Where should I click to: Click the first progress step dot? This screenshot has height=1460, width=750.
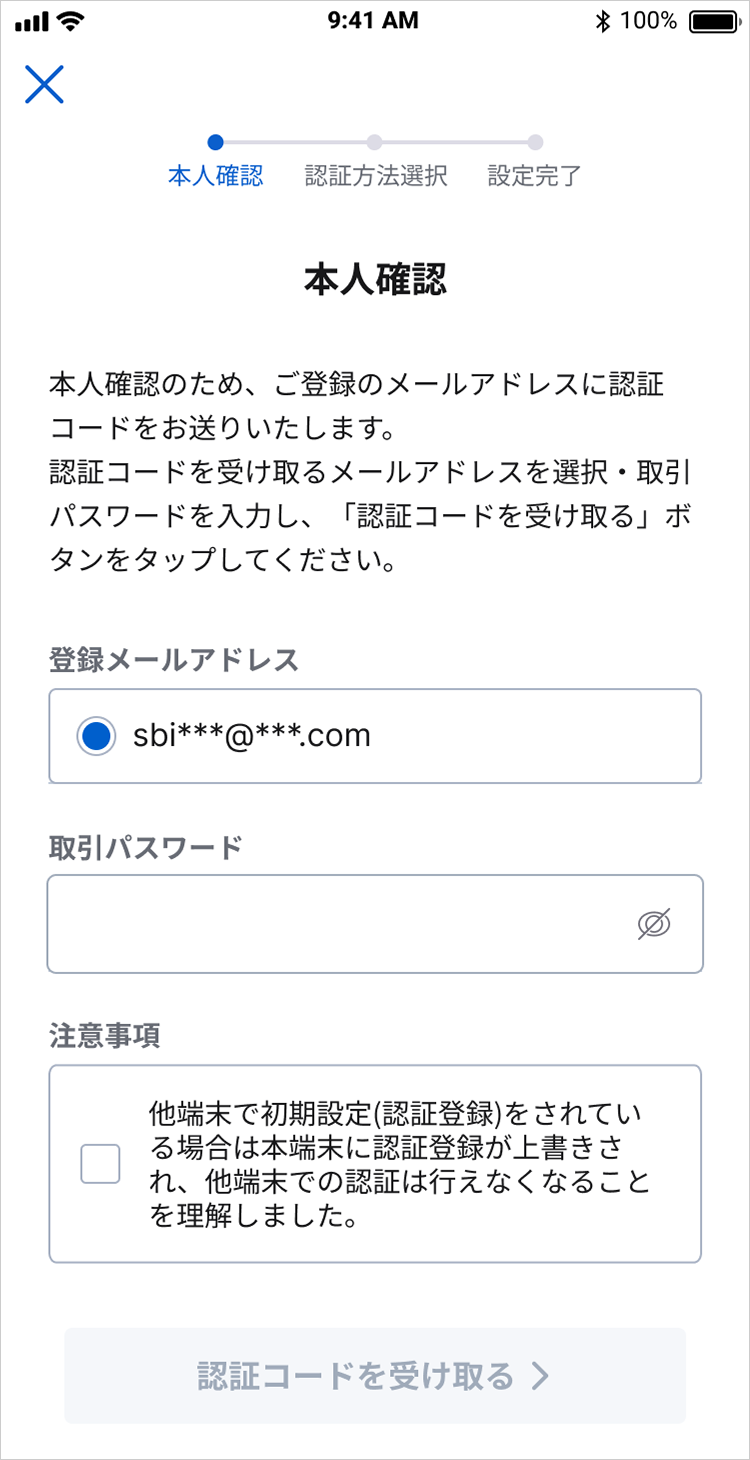[x=216, y=142]
